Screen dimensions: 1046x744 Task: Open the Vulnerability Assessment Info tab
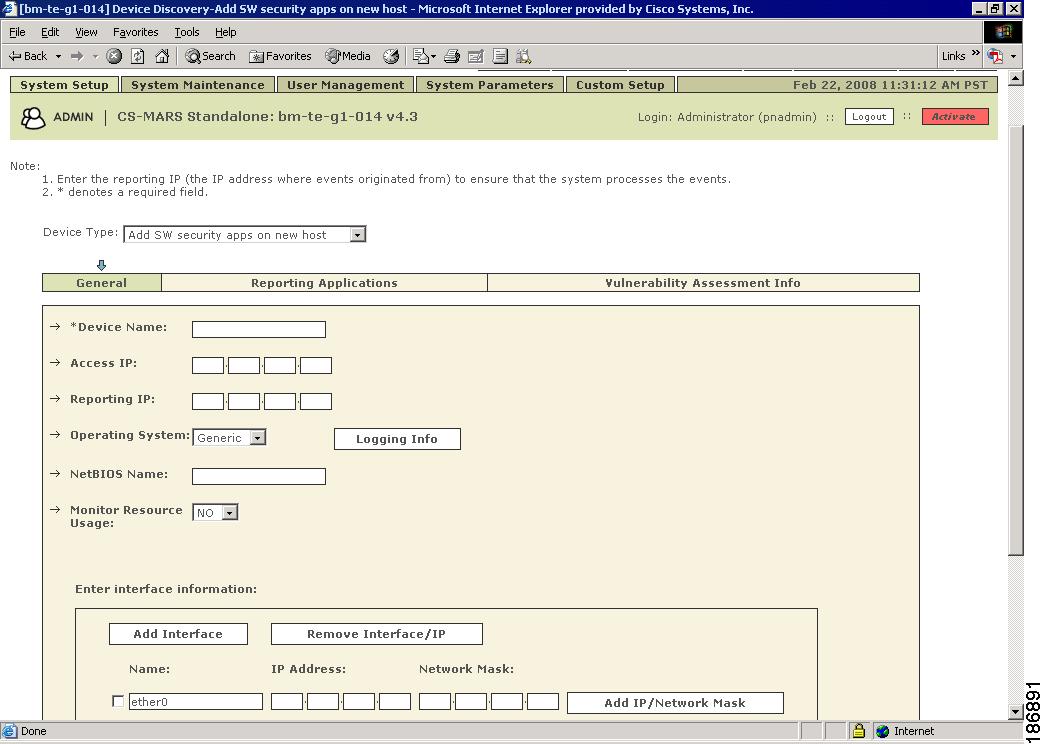click(x=703, y=283)
